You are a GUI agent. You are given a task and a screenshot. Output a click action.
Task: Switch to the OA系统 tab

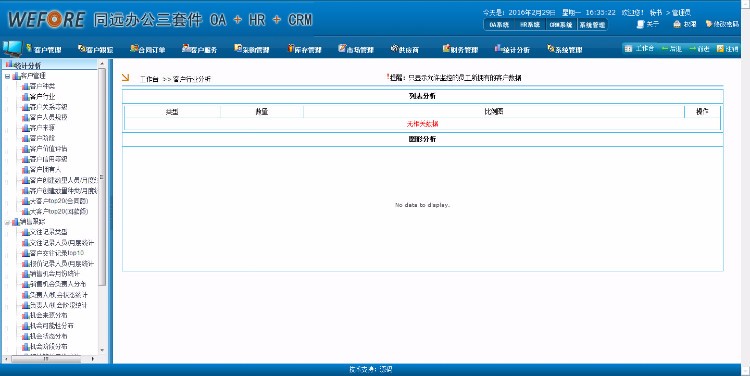(x=499, y=24)
